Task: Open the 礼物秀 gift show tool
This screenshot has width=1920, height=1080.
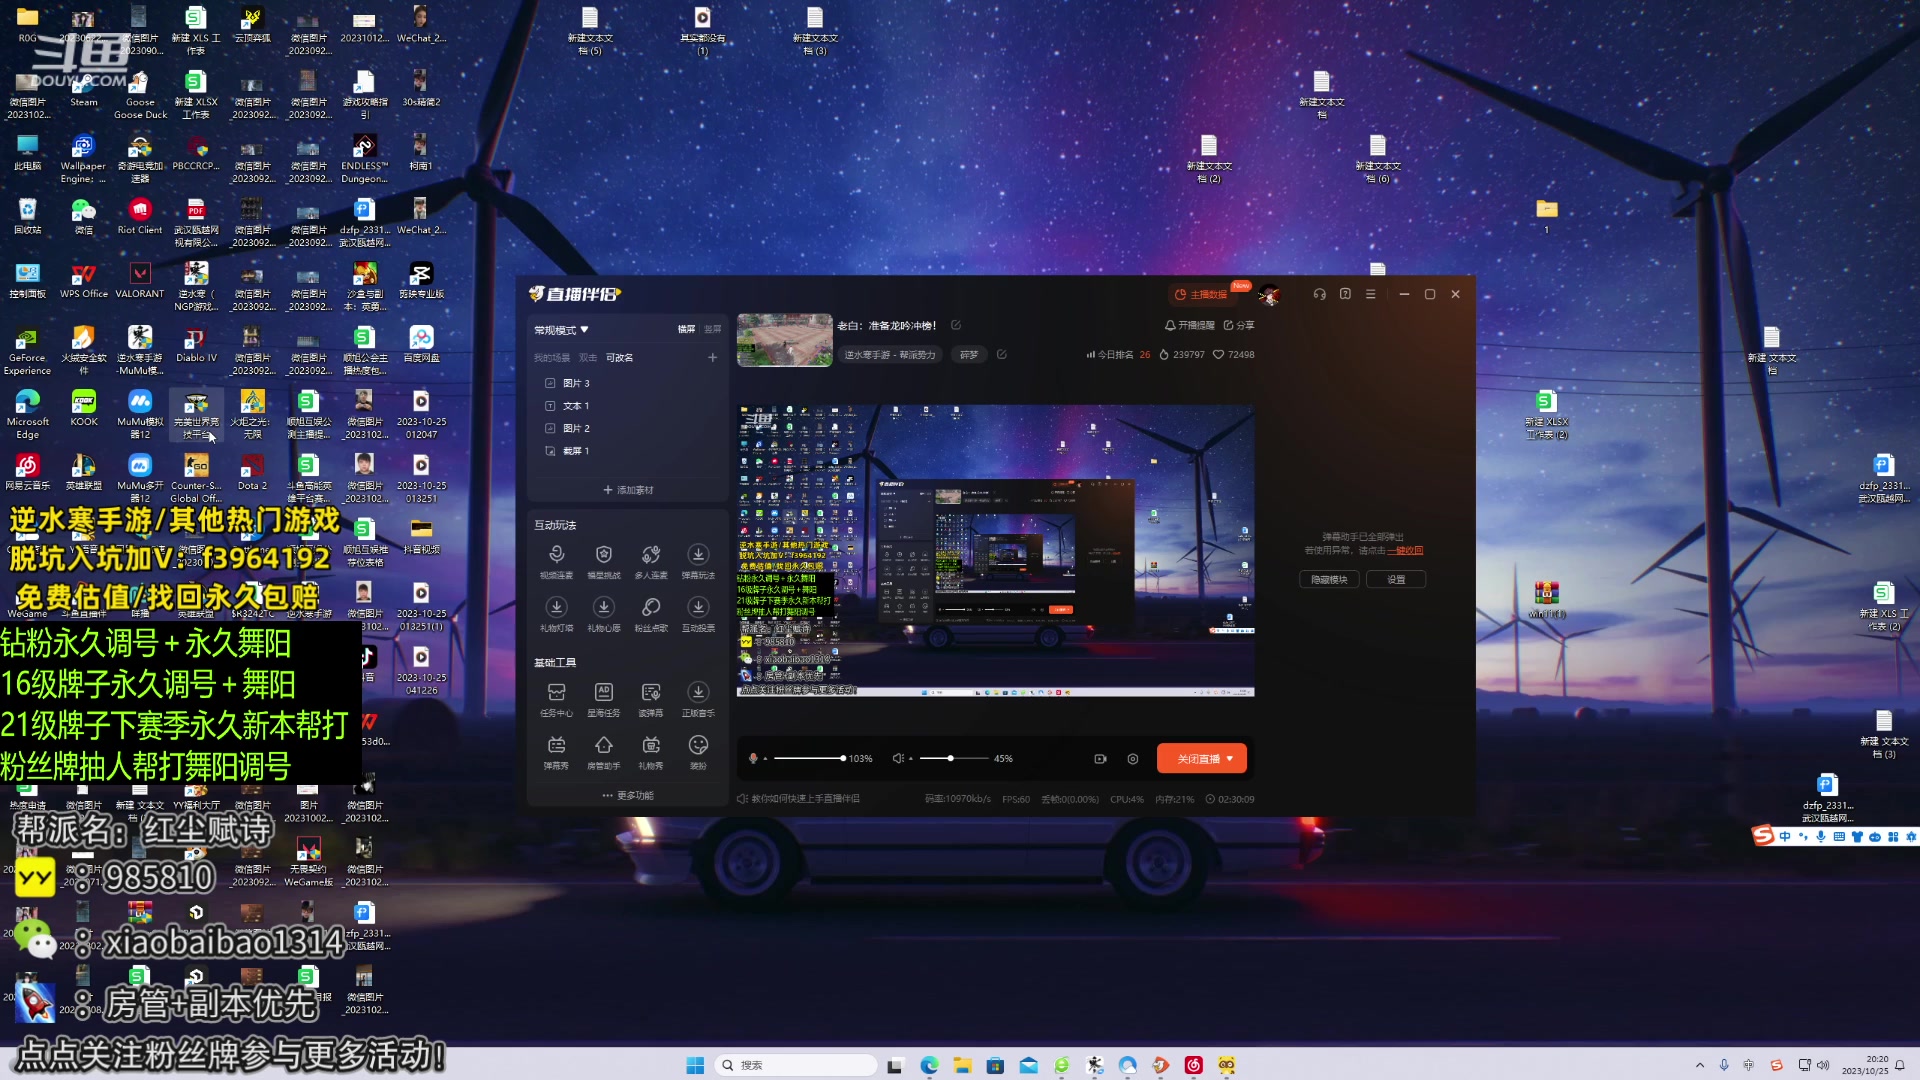Action: click(x=651, y=752)
